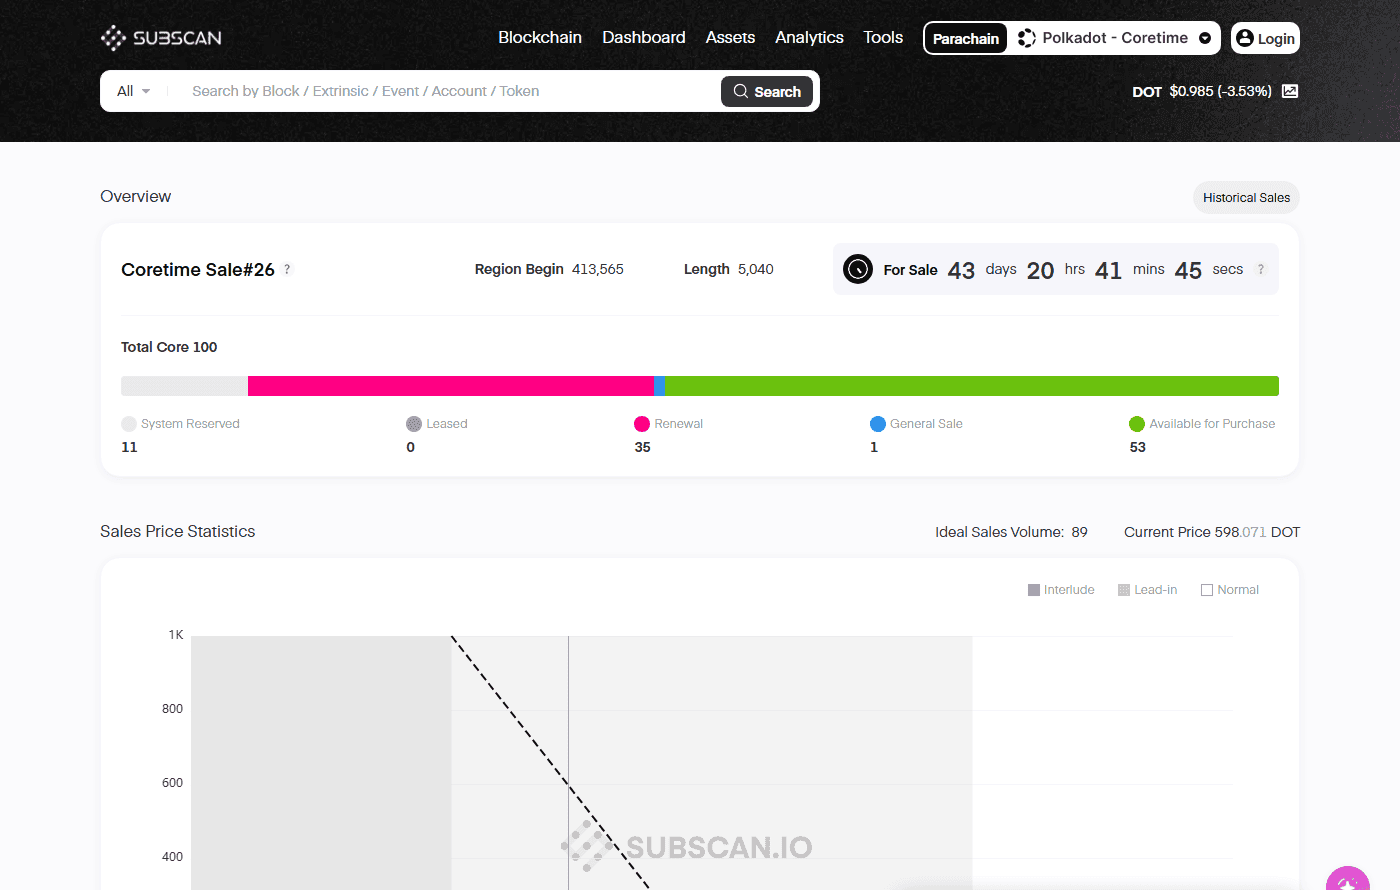This screenshot has height=890, width=1400.
Task: Click help icon next to secs countdown
Action: coord(1261,269)
